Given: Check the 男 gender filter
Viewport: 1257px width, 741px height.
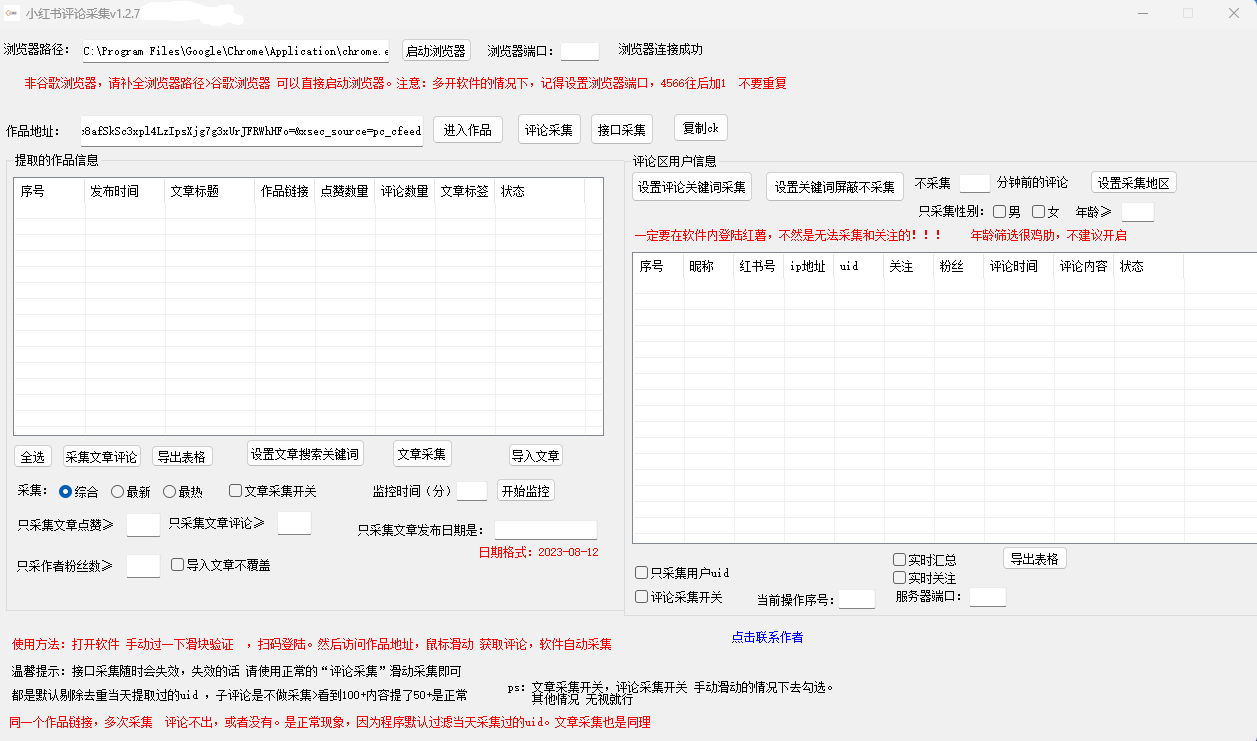Looking at the screenshot, I should 1000,212.
